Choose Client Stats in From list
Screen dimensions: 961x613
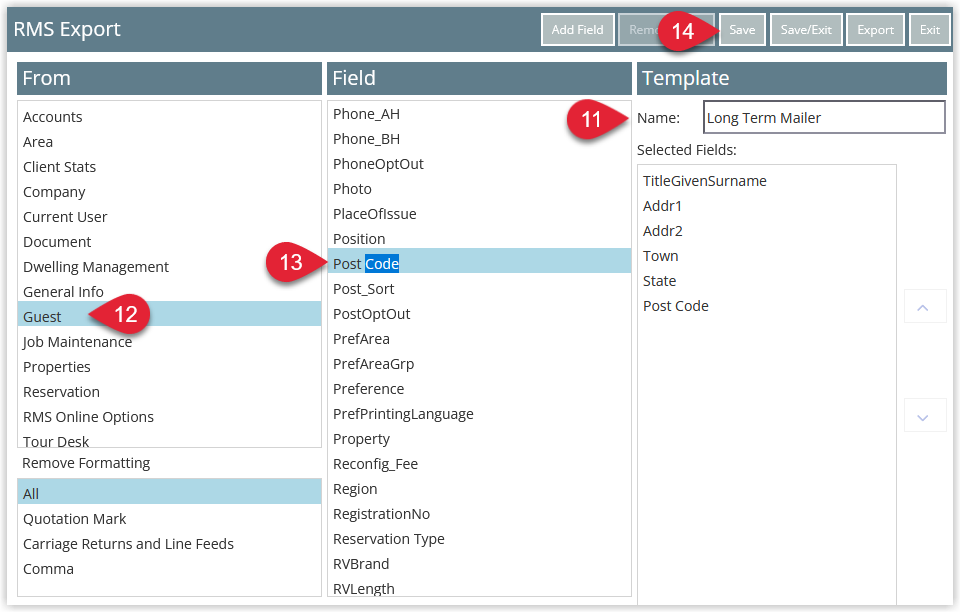pyautogui.click(x=169, y=167)
